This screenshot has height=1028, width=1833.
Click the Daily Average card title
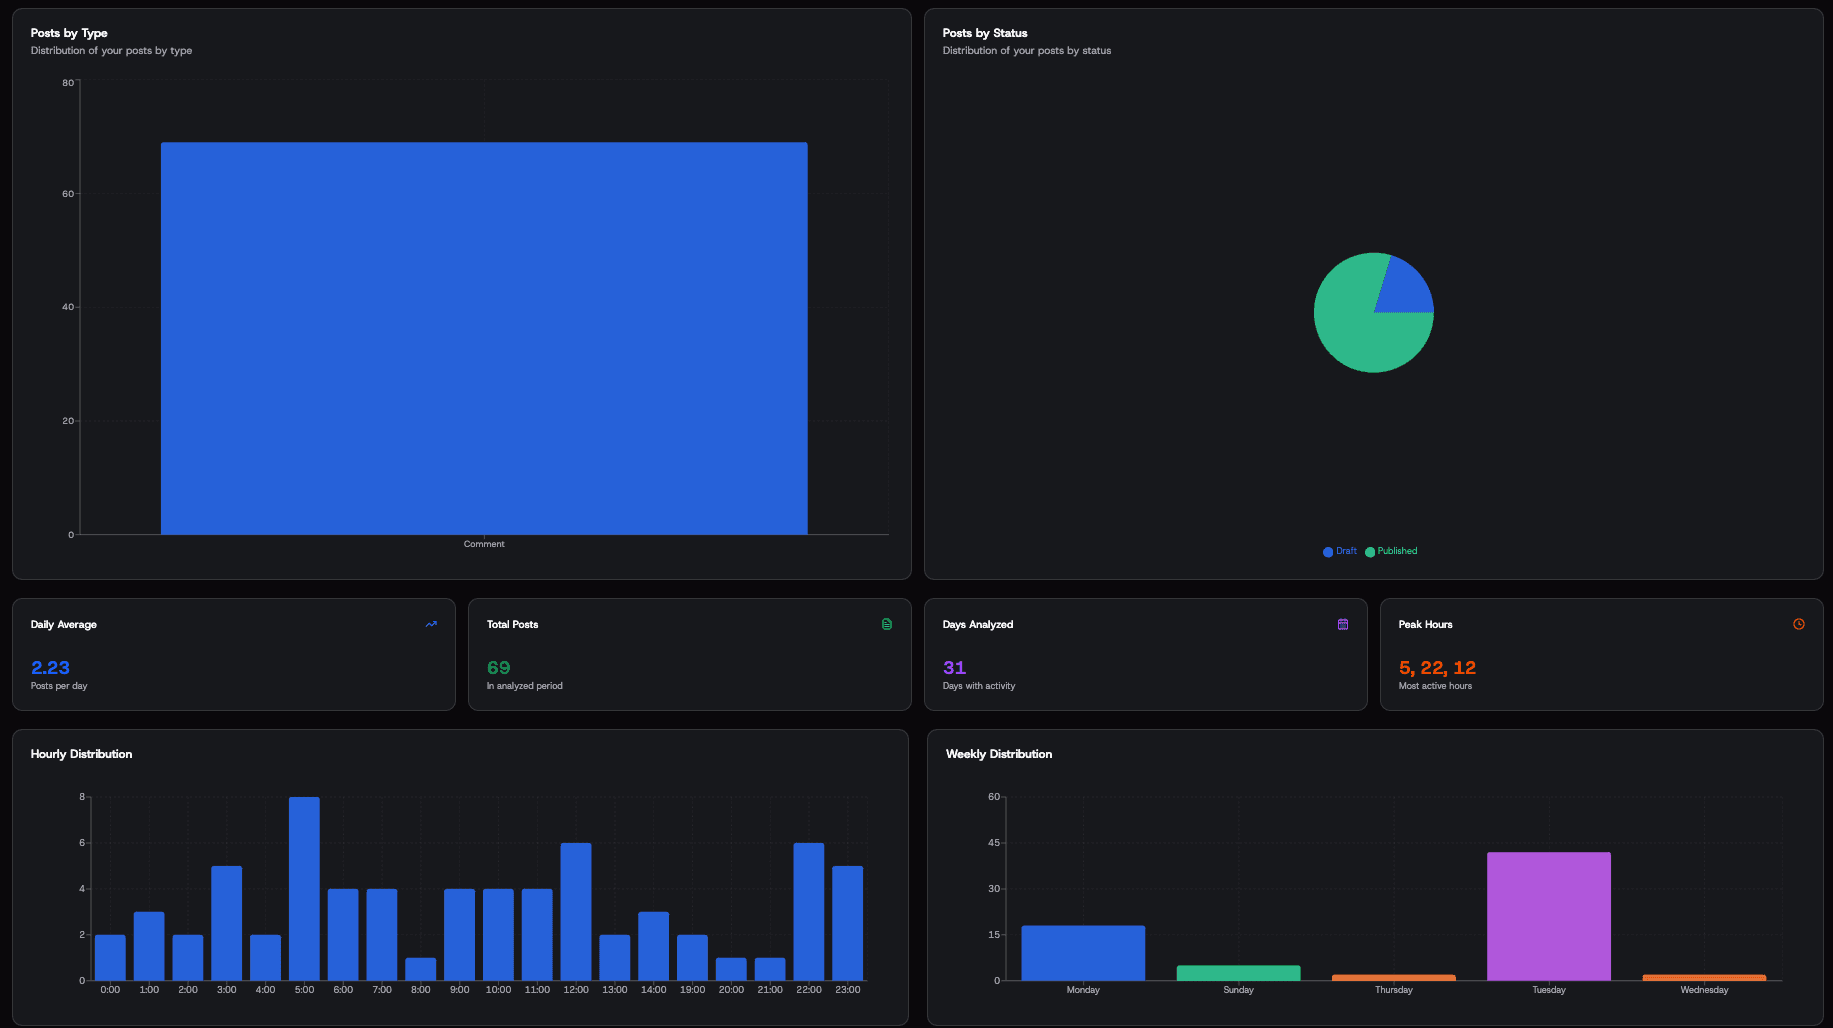pos(64,625)
